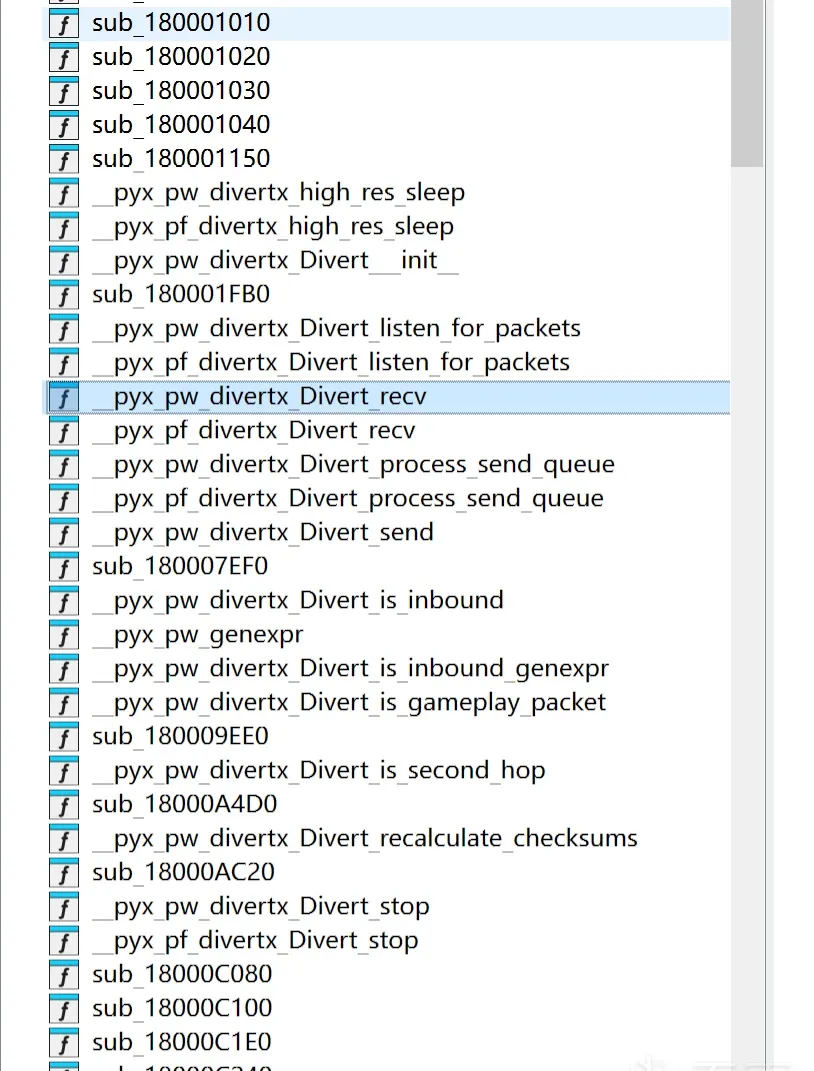Select function name sub_180001040
The height and width of the screenshot is (1071, 814).
pos(181,124)
